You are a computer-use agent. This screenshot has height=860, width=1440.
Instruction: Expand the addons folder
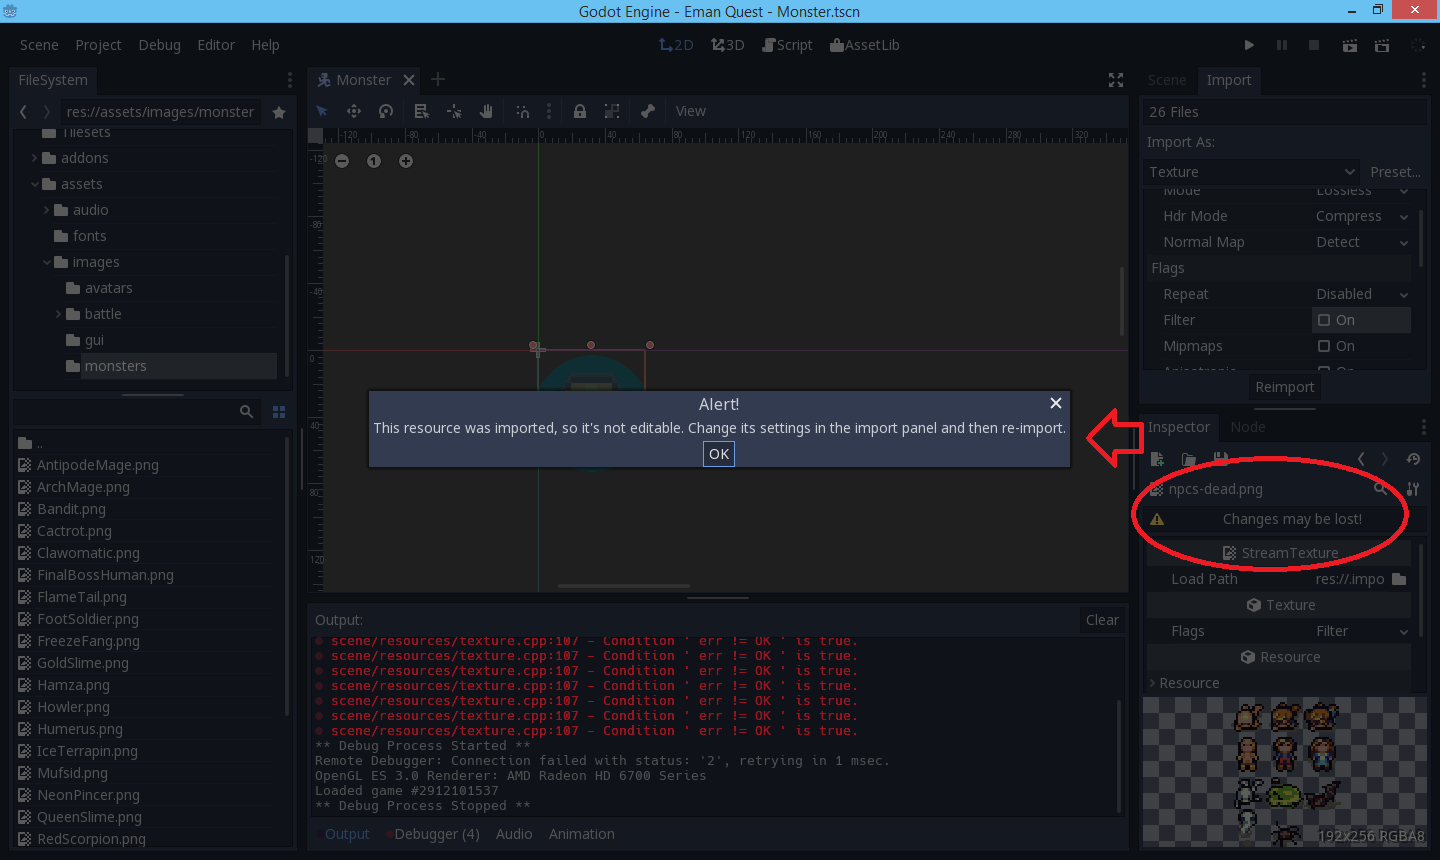35,158
